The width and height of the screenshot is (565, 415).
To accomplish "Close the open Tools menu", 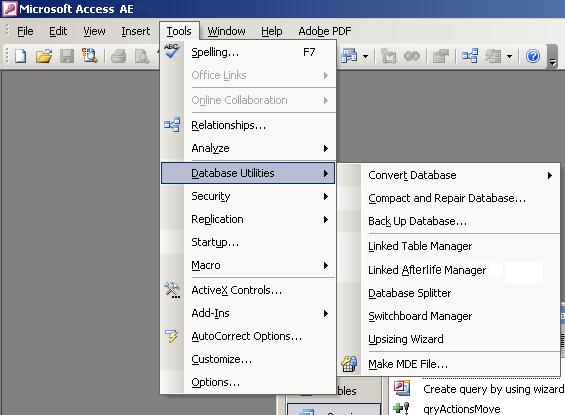I will 179,31.
